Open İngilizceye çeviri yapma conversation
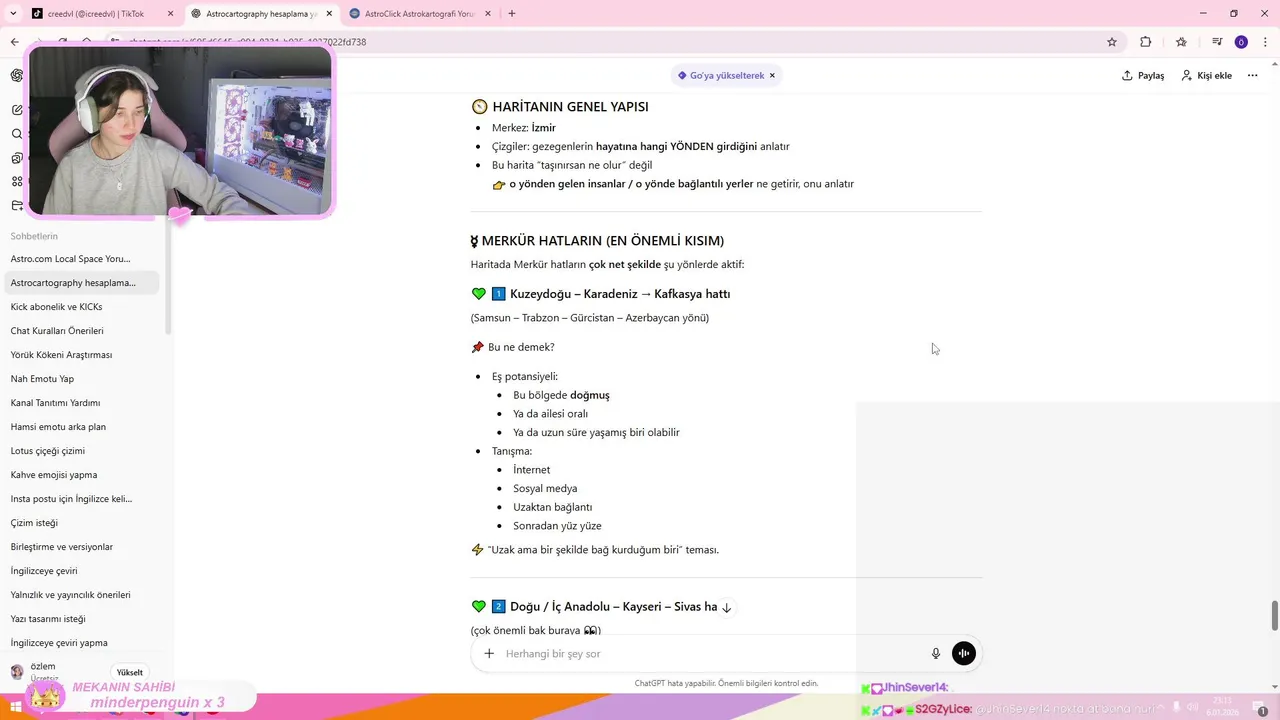 (x=82, y=643)
